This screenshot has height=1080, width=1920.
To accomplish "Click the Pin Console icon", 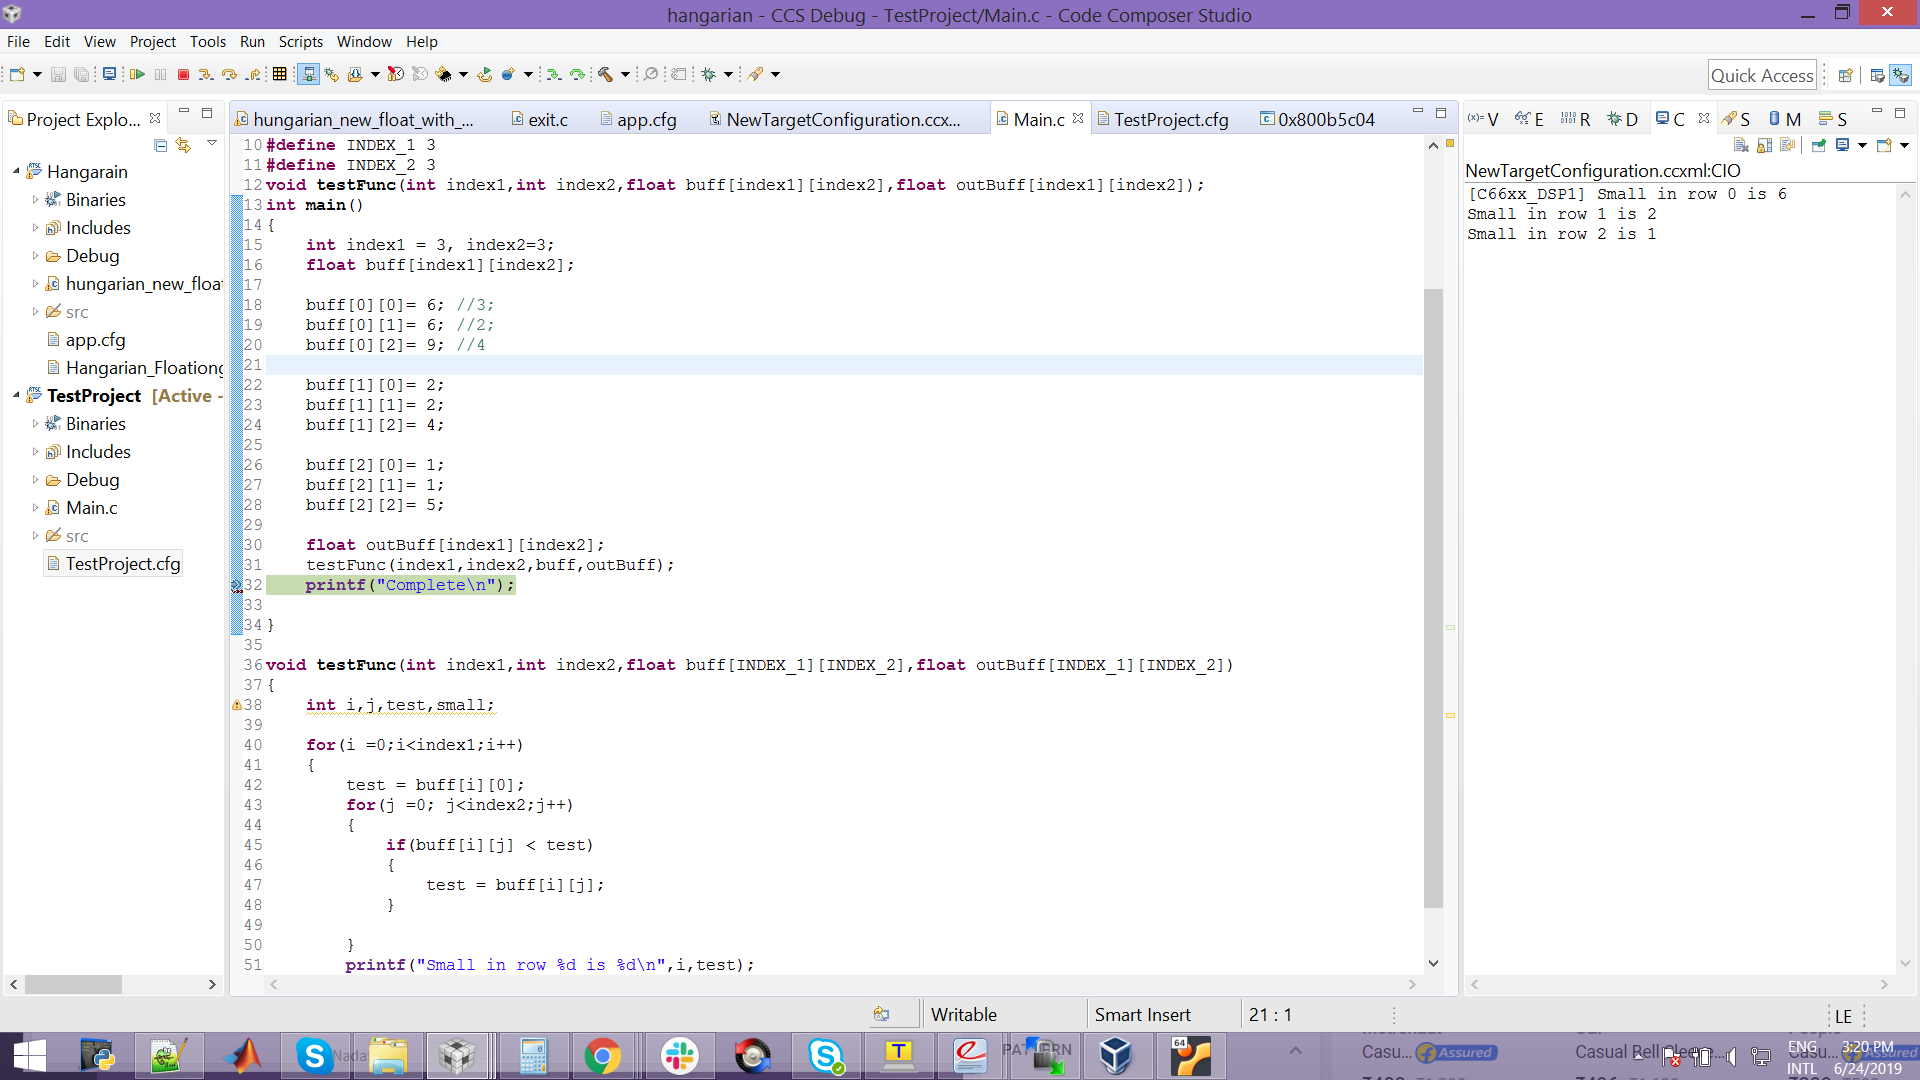I will point(1819,146).
